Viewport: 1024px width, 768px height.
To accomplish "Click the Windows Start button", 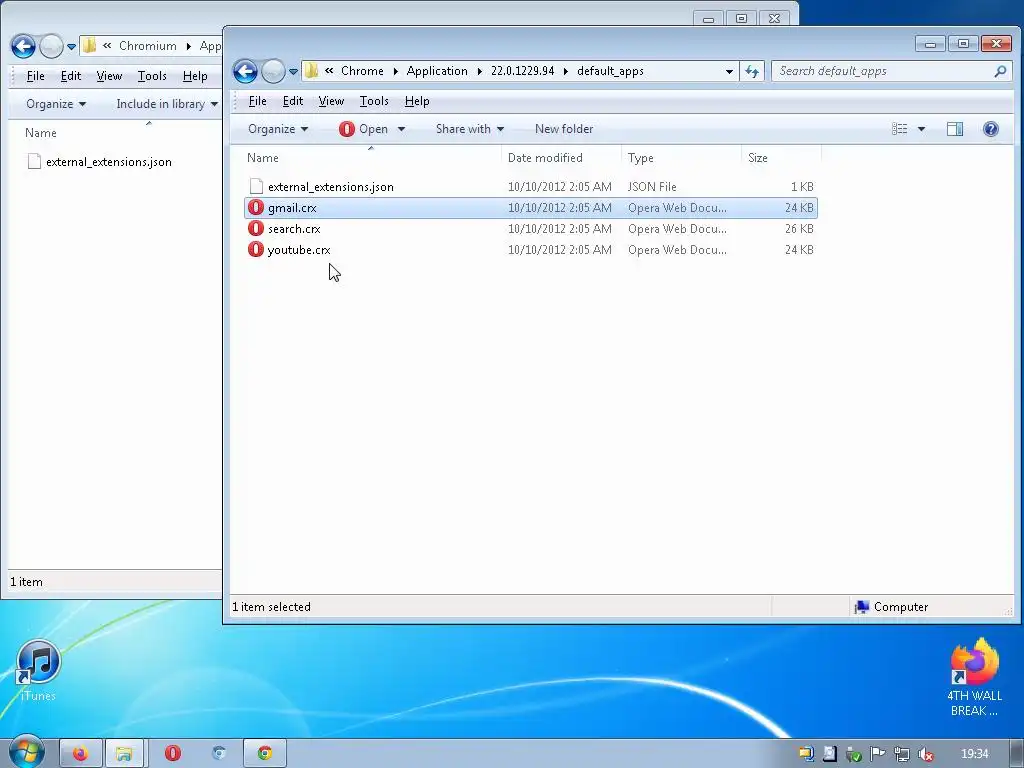I will [x=26, y=753].
